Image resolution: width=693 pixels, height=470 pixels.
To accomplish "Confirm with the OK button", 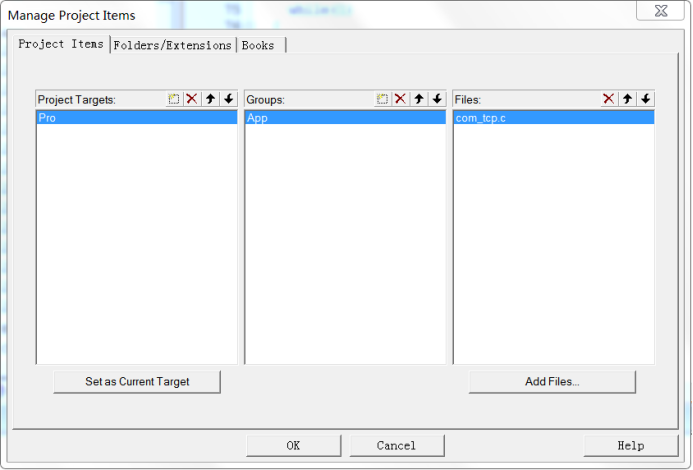I will (293, 445).
